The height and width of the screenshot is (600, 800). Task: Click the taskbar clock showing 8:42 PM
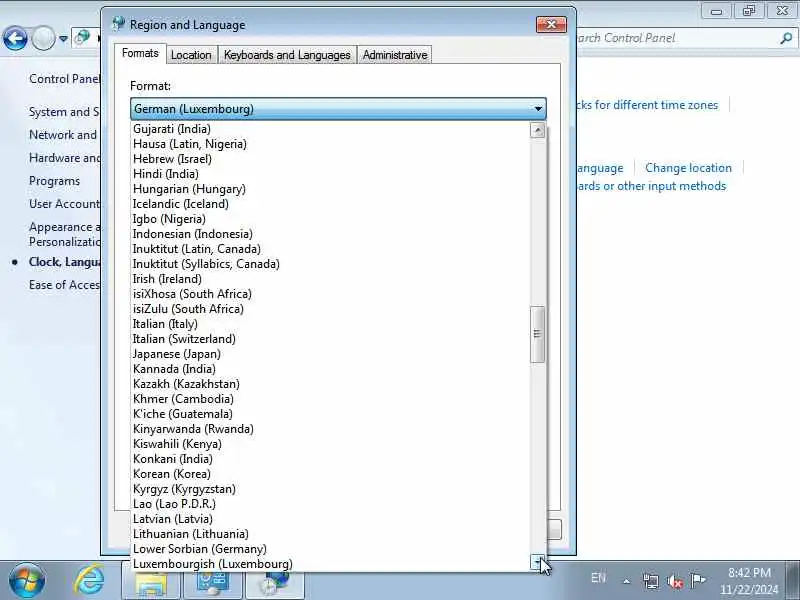coord(749,581)
